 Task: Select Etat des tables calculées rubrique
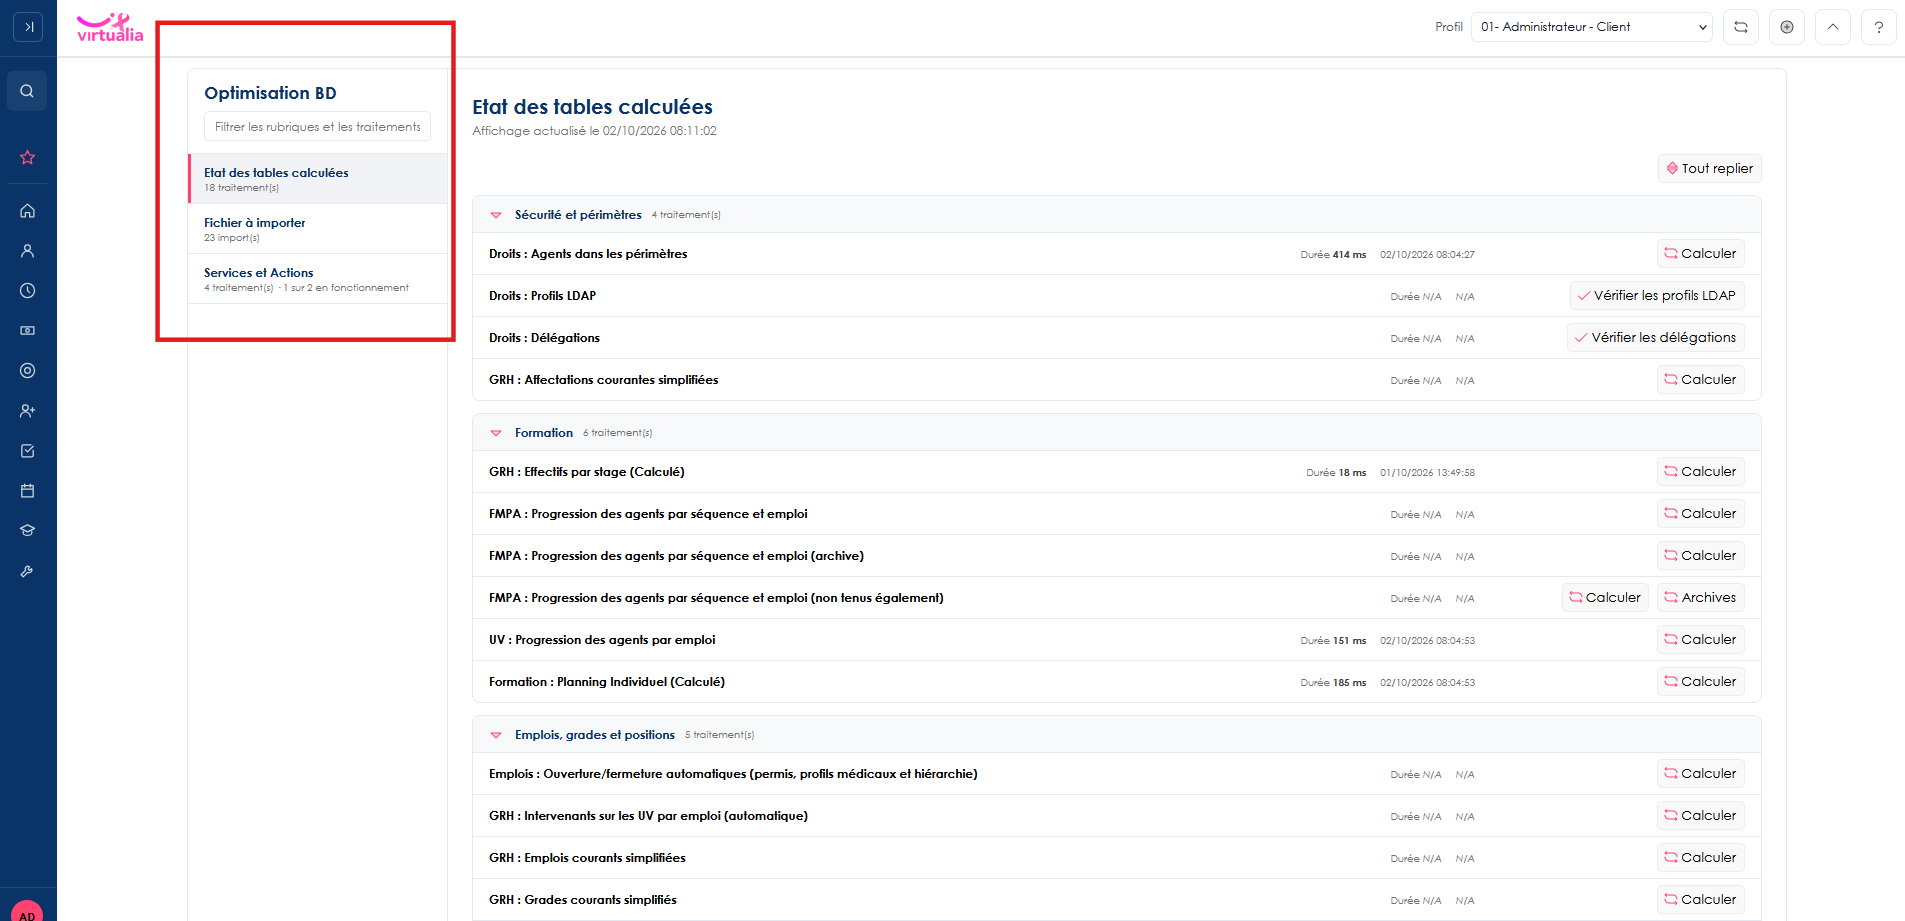pyautogui.click(x=318, y=179)
